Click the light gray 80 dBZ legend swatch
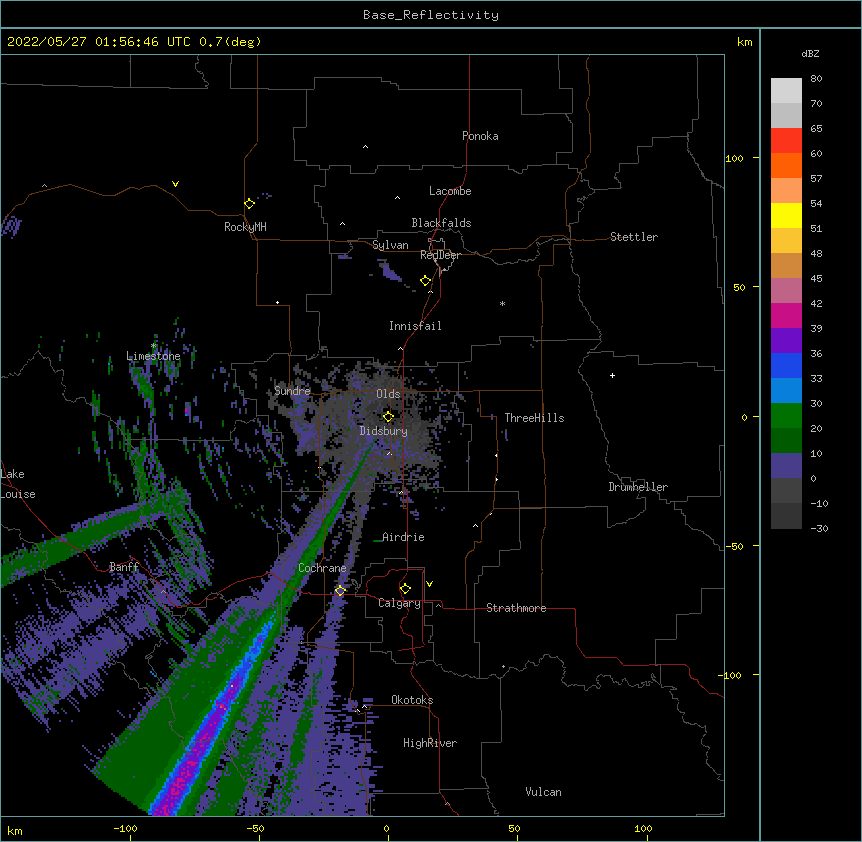Screen dimensions: 862x842 click(x=786, y=90)
